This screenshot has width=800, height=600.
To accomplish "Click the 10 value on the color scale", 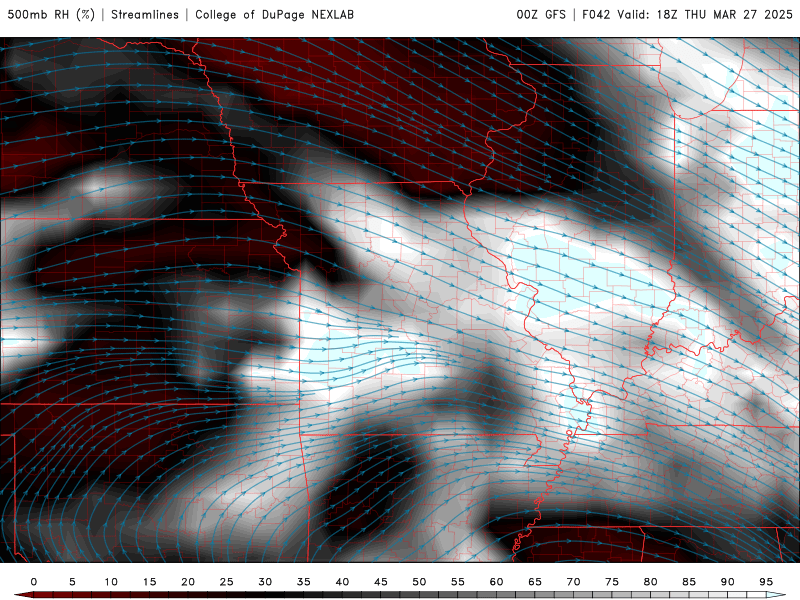I will [111, 582].
